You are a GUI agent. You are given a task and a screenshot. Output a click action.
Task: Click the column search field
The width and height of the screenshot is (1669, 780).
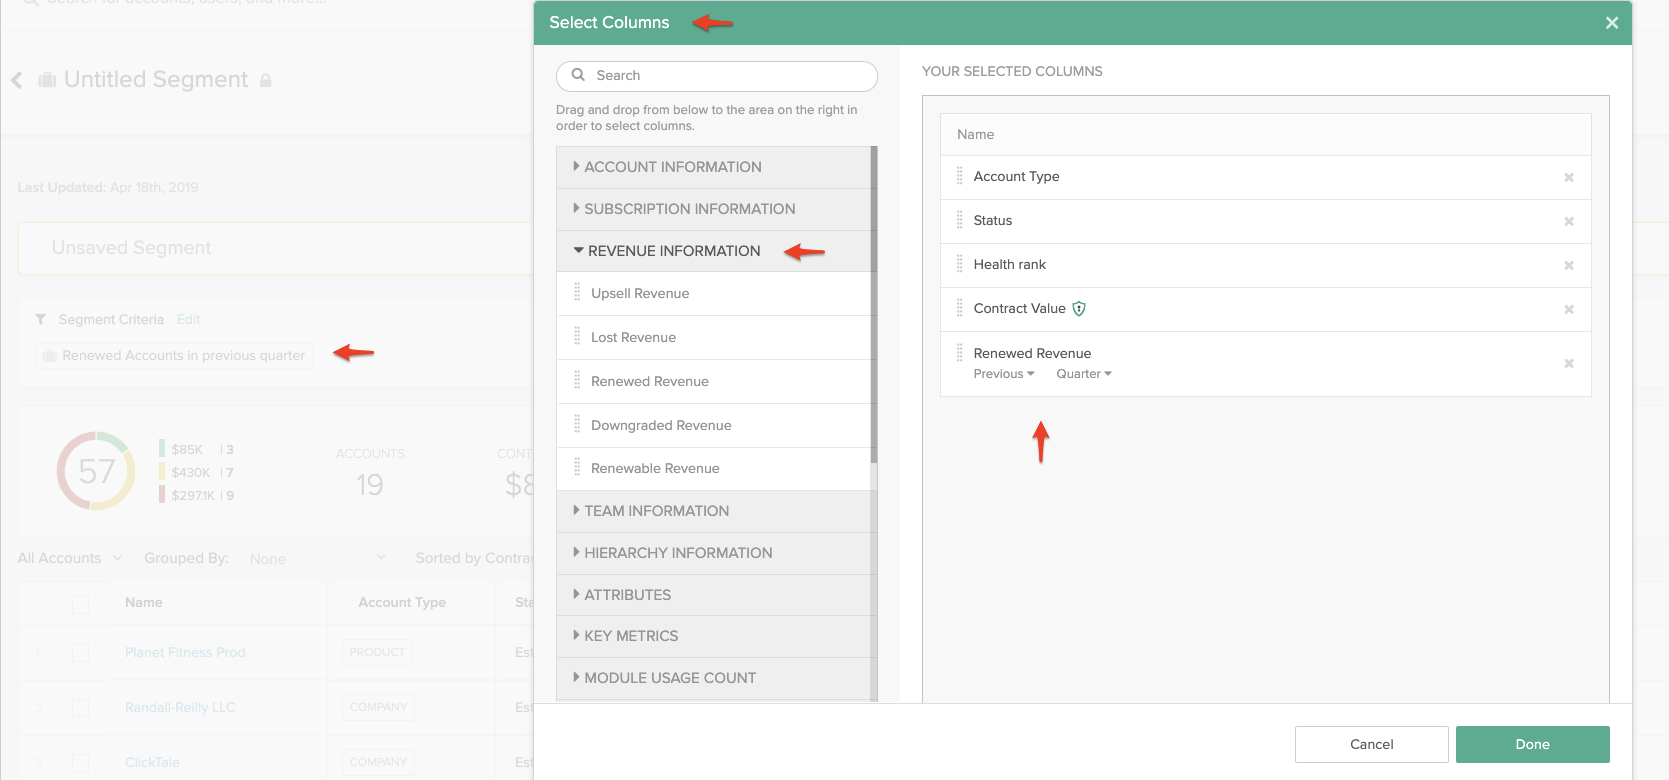coord(717,76)
